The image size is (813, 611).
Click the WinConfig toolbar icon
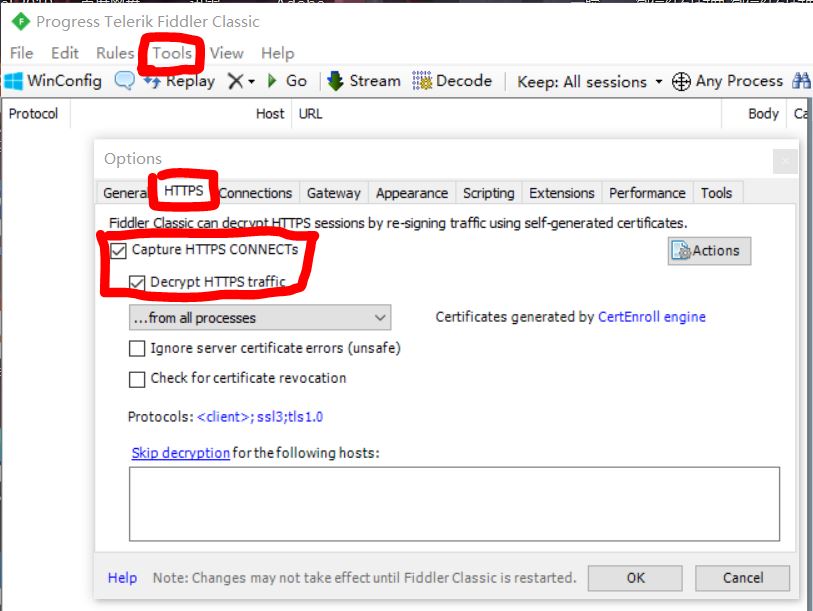pos(14,81)
